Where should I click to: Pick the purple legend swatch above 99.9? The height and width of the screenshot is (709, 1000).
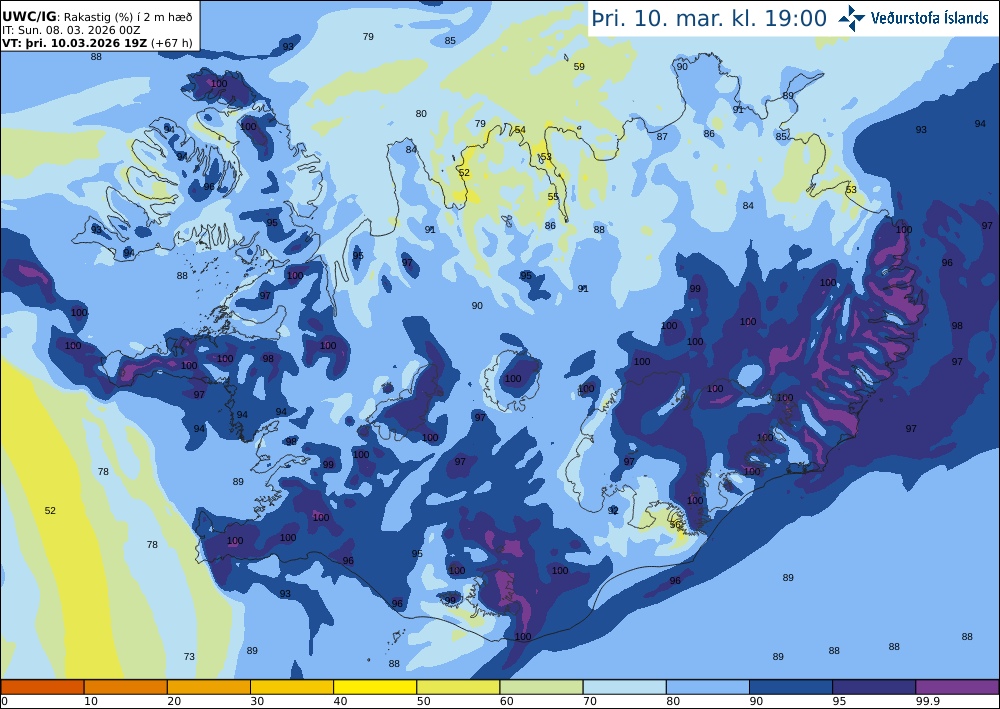click(x=957, y=687)
